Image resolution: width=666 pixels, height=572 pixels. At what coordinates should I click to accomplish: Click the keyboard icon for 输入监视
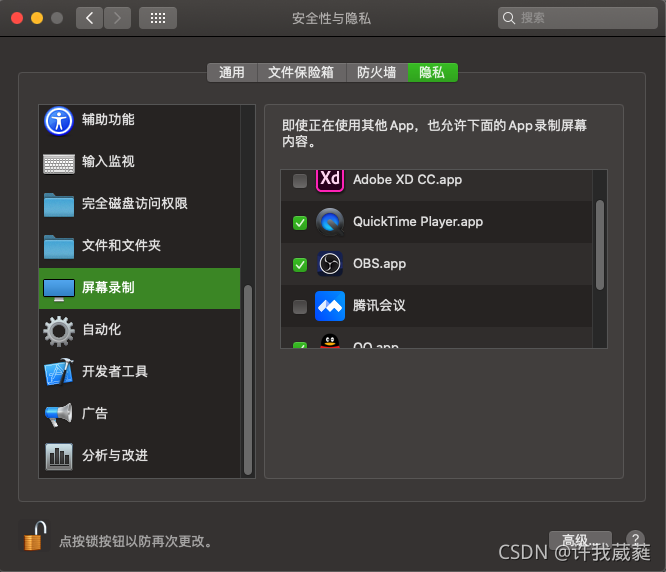pyautogui.click(x=59, y=163)
